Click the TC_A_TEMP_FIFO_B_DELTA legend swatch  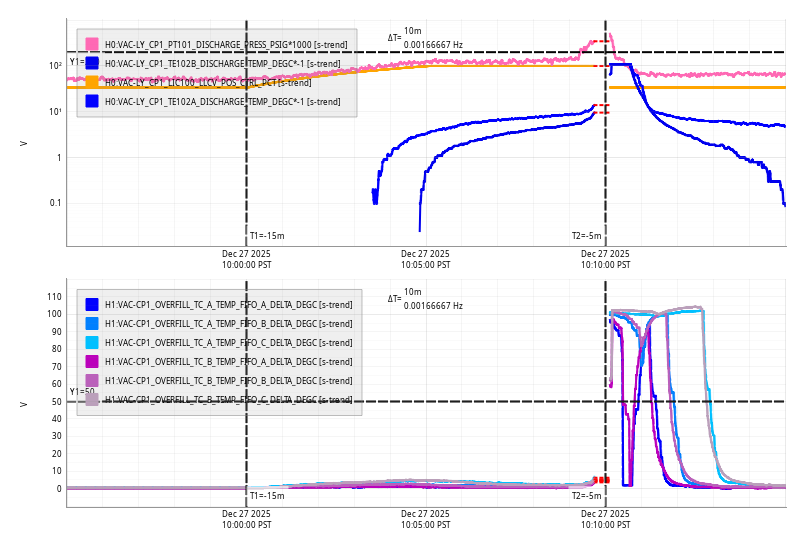[92, 323]
